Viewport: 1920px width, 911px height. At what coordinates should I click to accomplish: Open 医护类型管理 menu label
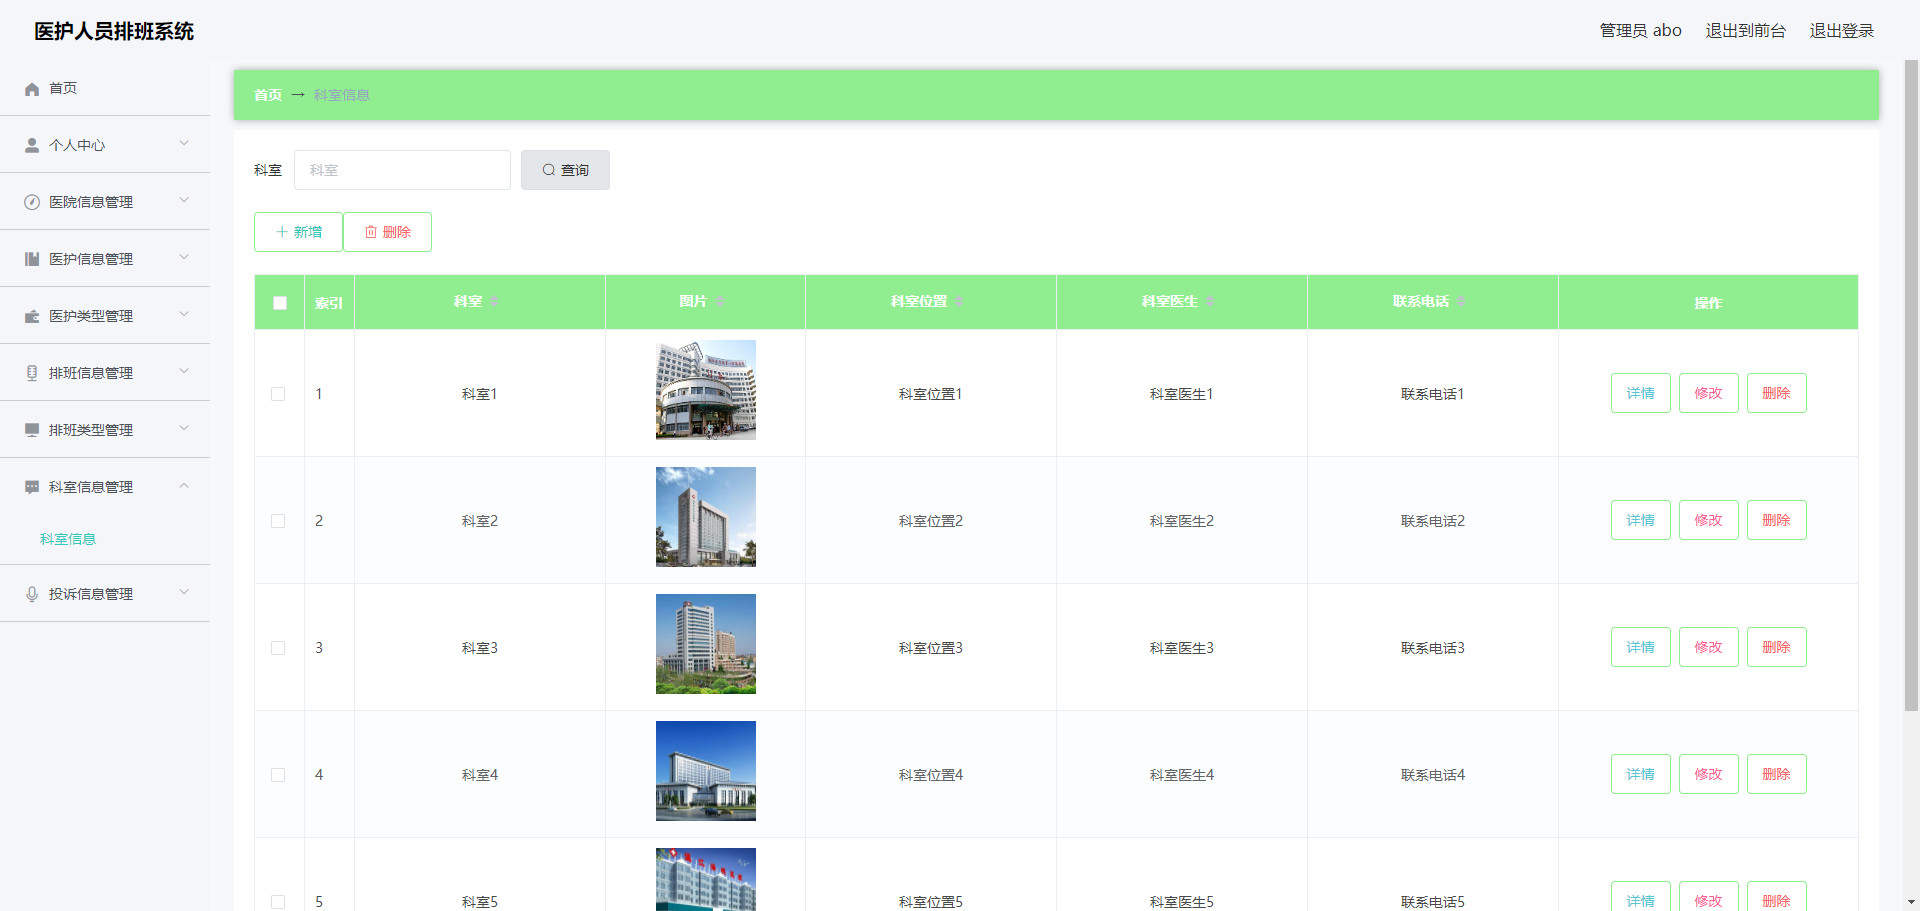point(91,316)
